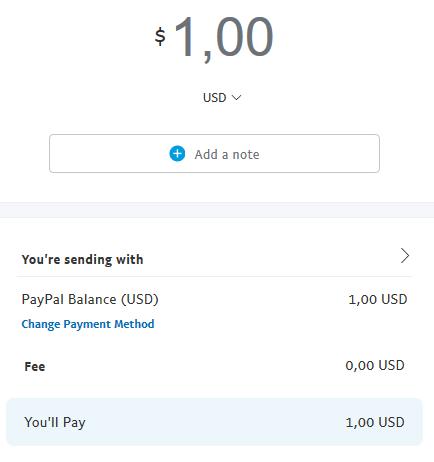Open the Change Payment Method link
Viewport: 434px width, 462px height.
point(88,324)
